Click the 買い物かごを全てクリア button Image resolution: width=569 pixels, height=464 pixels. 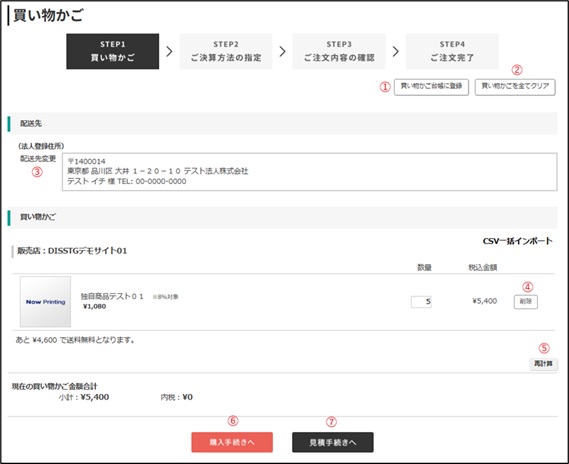(x=515, y=87)
